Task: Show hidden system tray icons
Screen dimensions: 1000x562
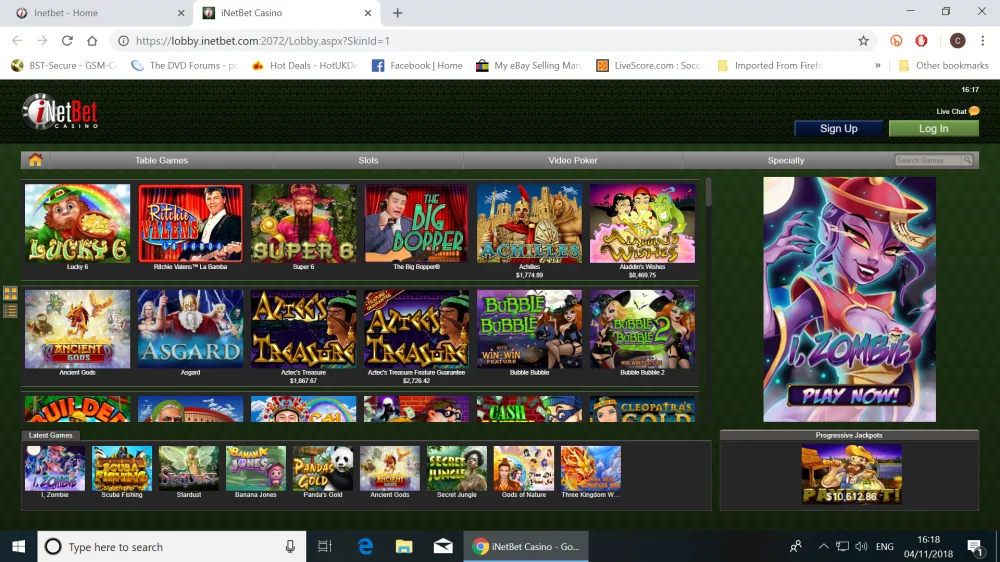Action: click(x=823, y=547)
